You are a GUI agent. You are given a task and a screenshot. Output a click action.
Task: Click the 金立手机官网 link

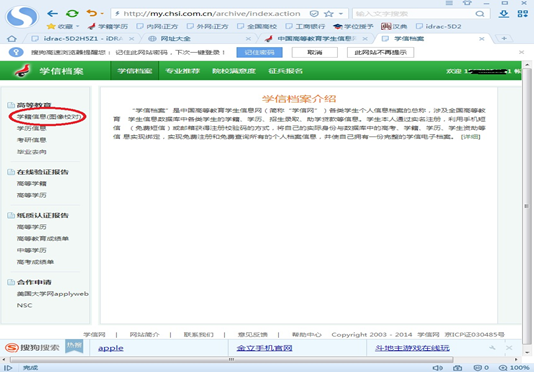coord(264,348)
